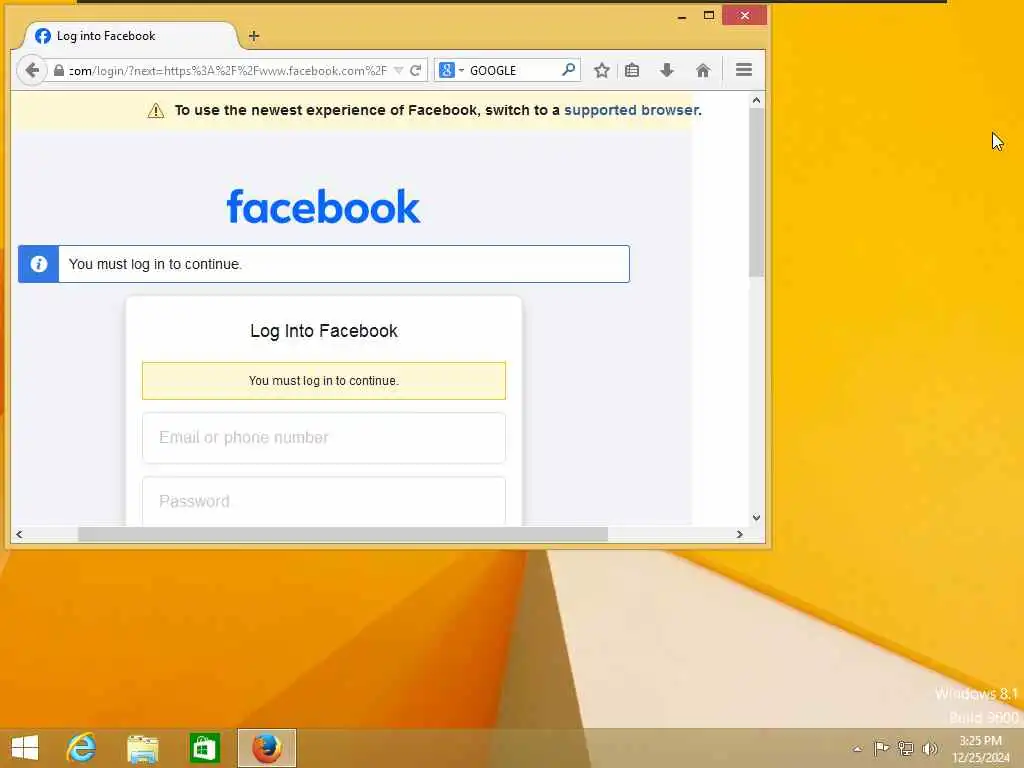The width and height of the screenshot is (1024, 768).
Task: Open the downloads arrow icon
Action: click(667, 70)
